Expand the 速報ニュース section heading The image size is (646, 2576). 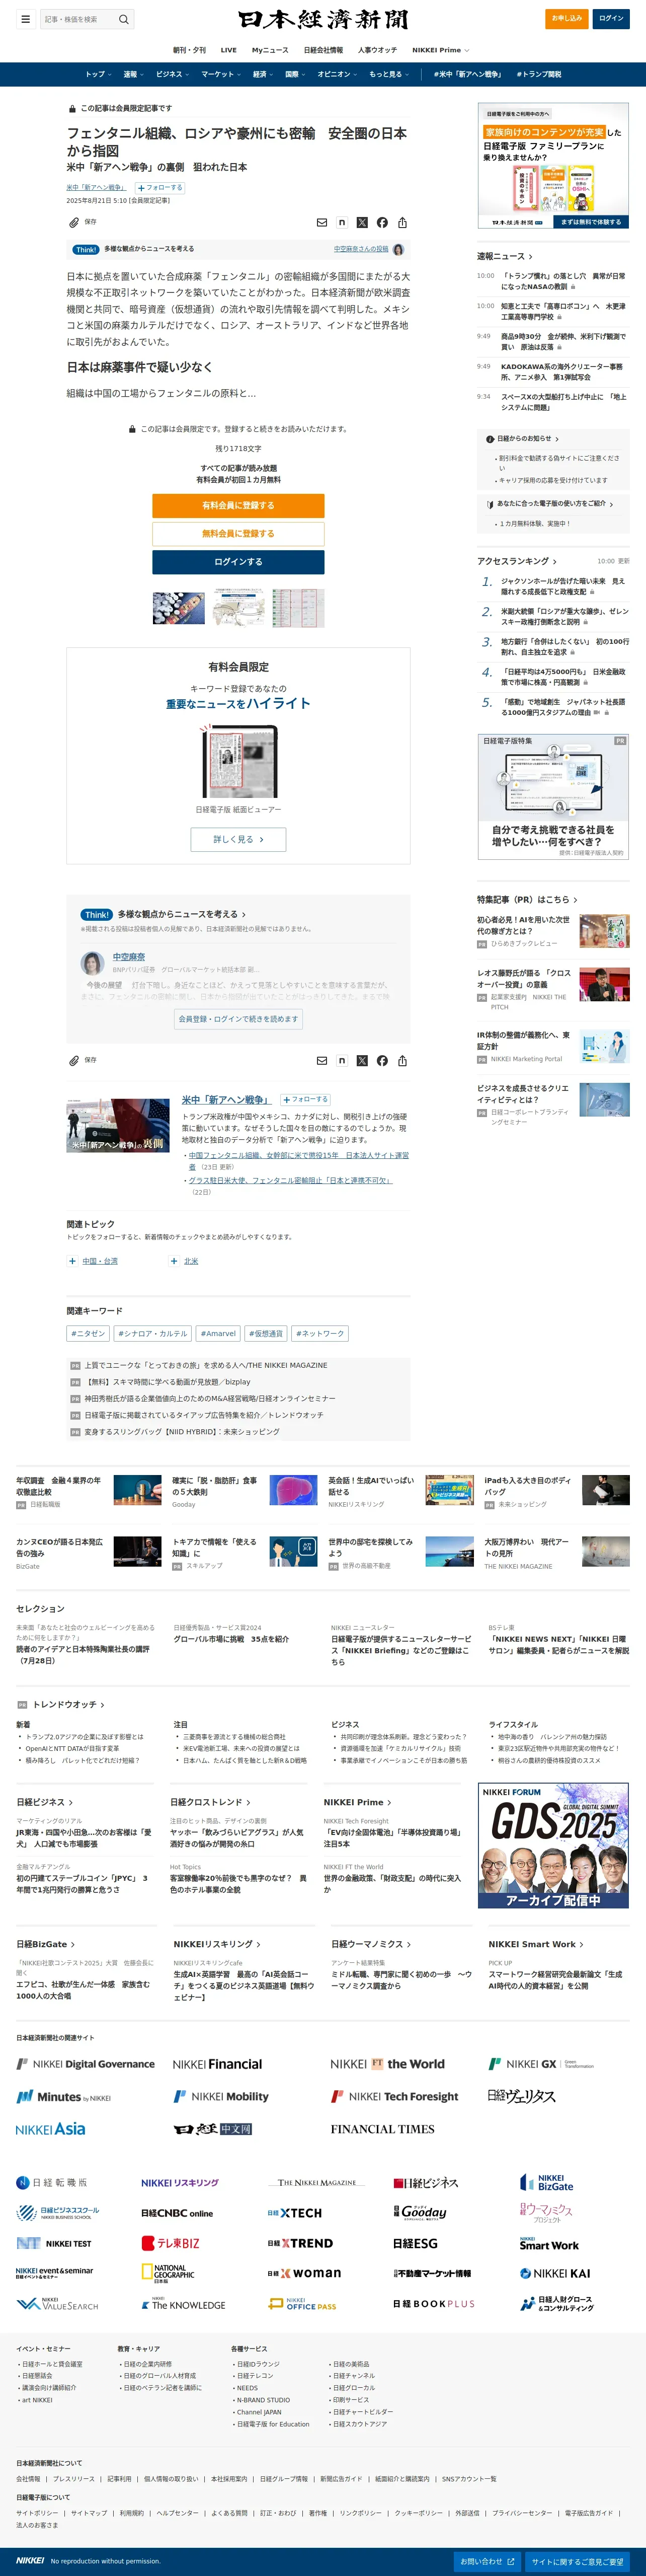tap(505, 257)
